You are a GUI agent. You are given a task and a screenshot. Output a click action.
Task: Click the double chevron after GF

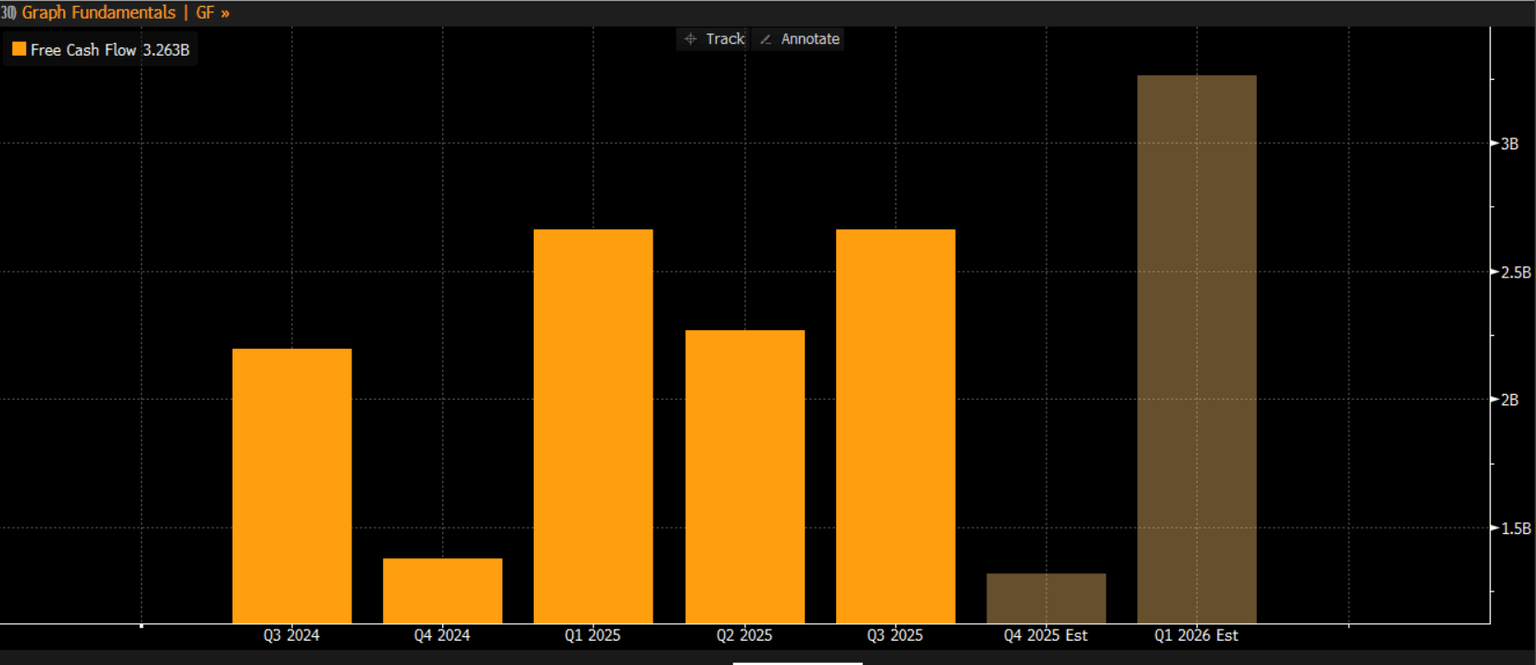tap(224, 13)
